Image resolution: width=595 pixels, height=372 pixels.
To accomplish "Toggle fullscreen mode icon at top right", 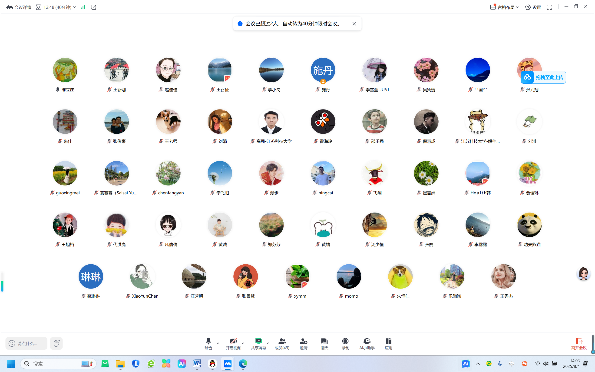I will (x=549, y=7).
